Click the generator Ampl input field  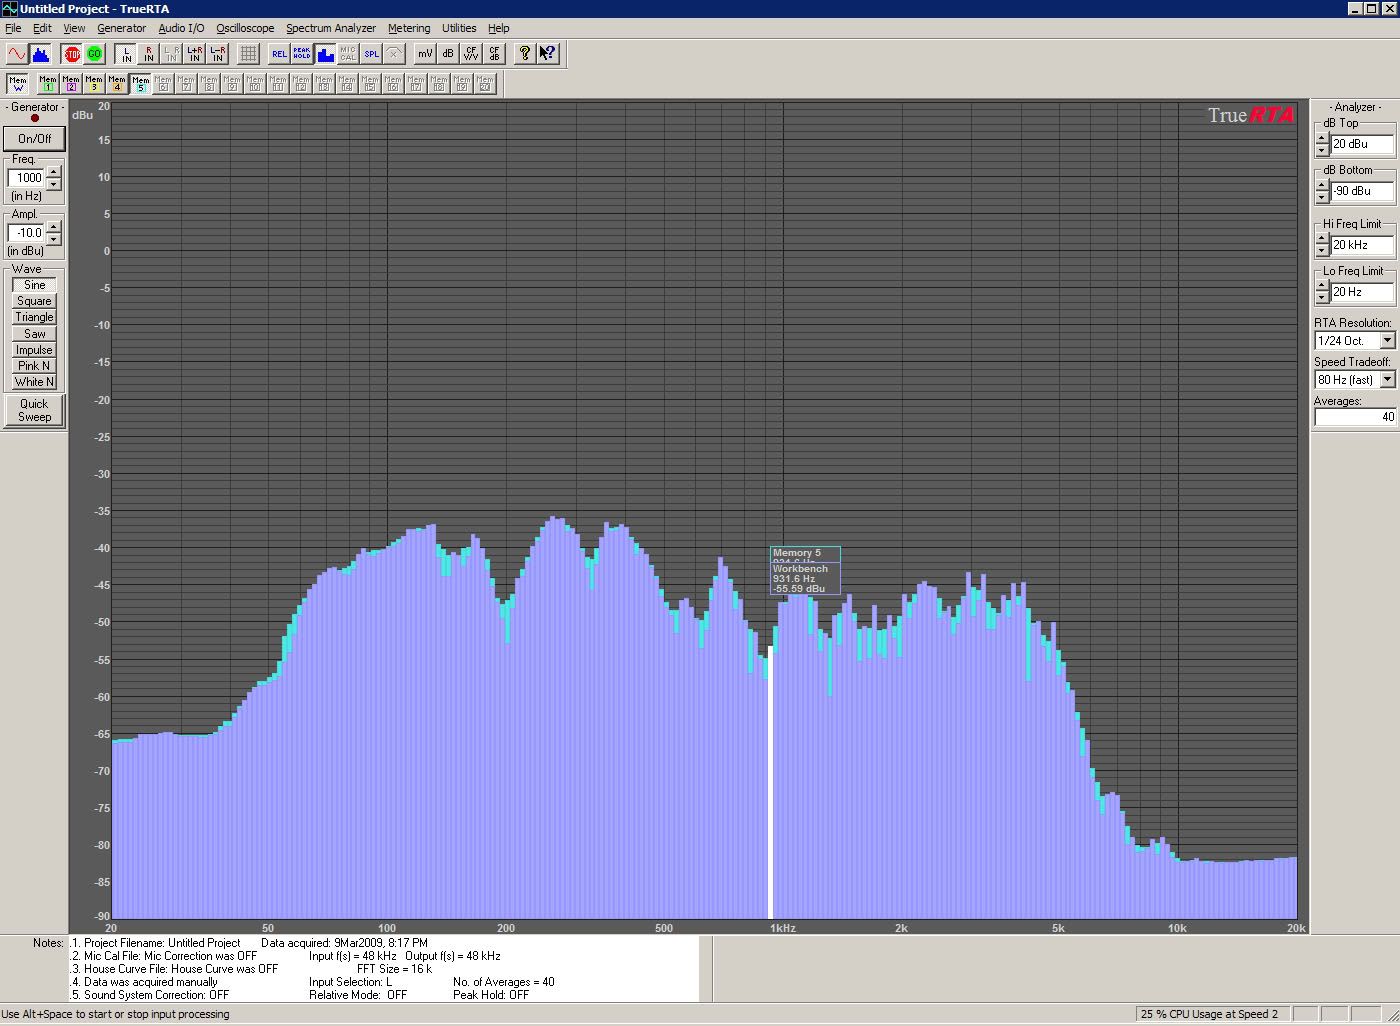point(27,233)
